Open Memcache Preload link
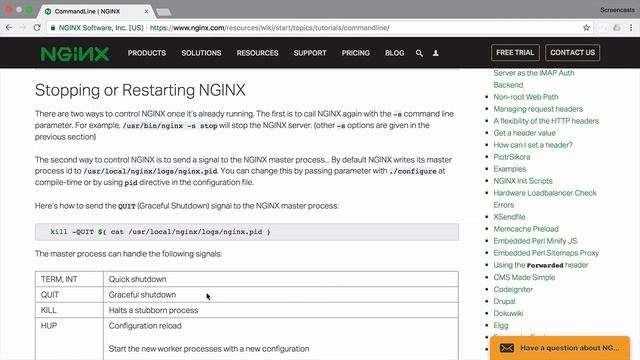The height and width of the screenshot is (360, 640). coord(526,229)
